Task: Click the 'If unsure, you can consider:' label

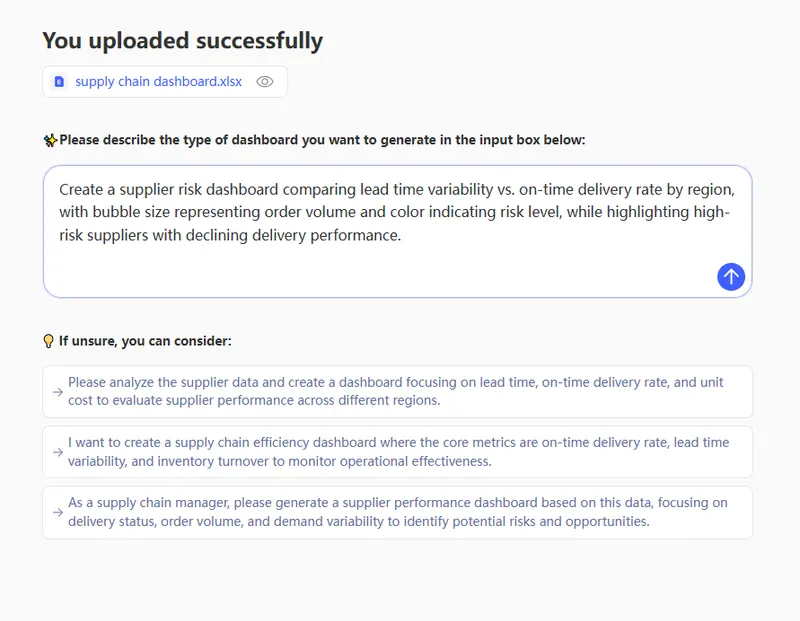Action: [x=145, y=341]
